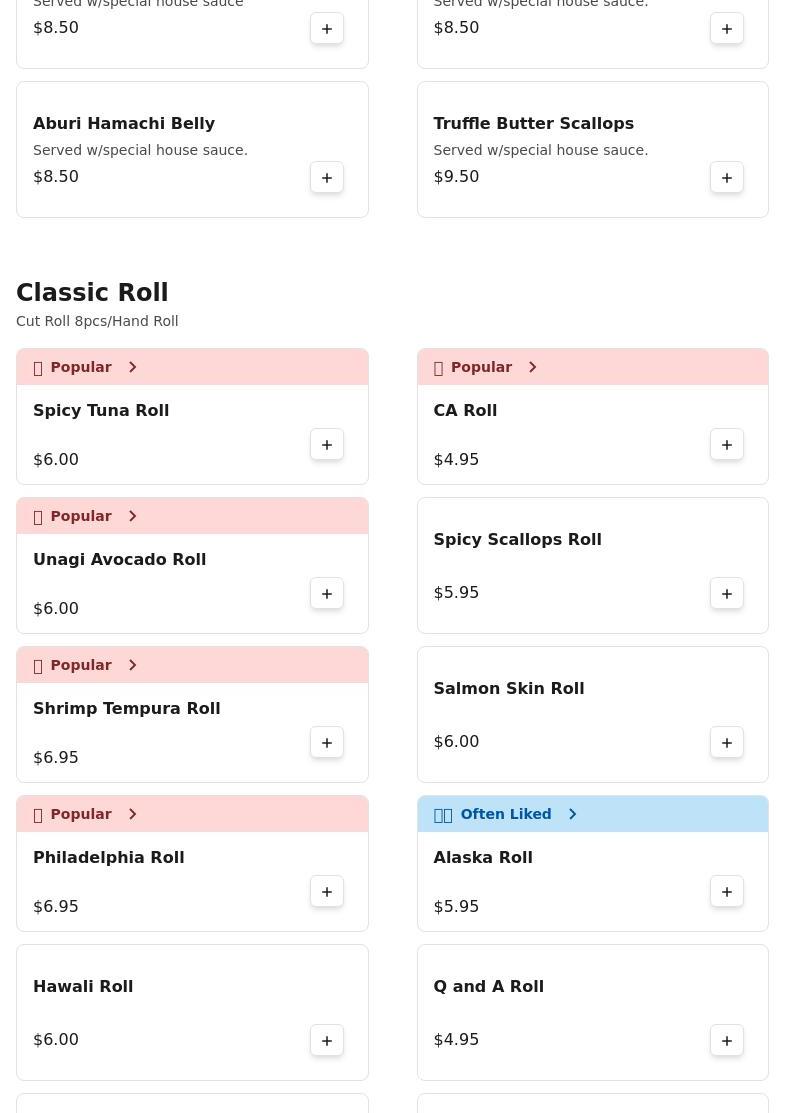Add CA Roll using plus button
Screen dimensions: 785x1113
coord(727,445)
